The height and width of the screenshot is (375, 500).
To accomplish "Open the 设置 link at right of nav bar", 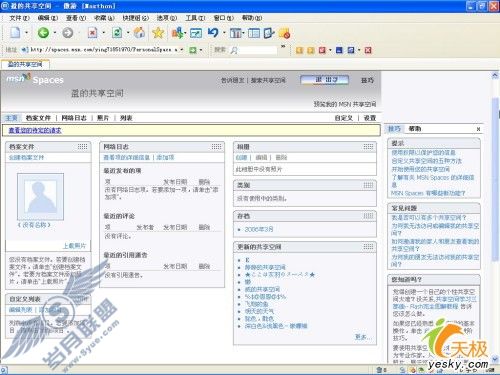I will (x=370, y=118).
